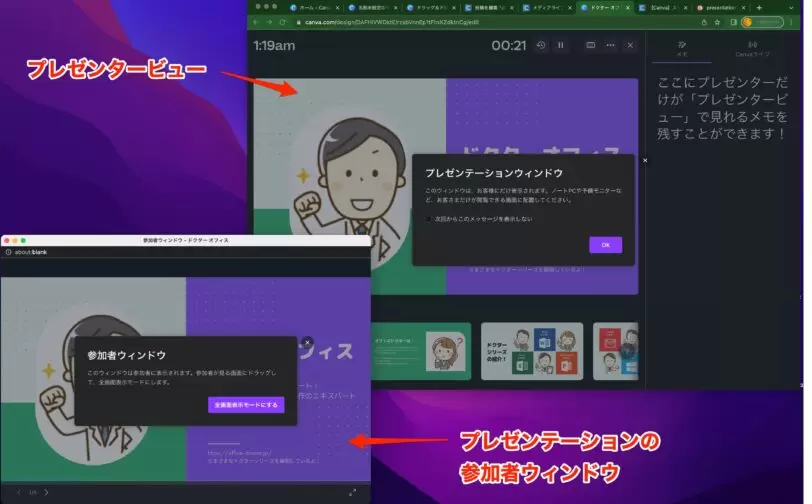812x504 pixels.
Task: Switch to the メモ notes tab
Action: click(x=682, y=49)
